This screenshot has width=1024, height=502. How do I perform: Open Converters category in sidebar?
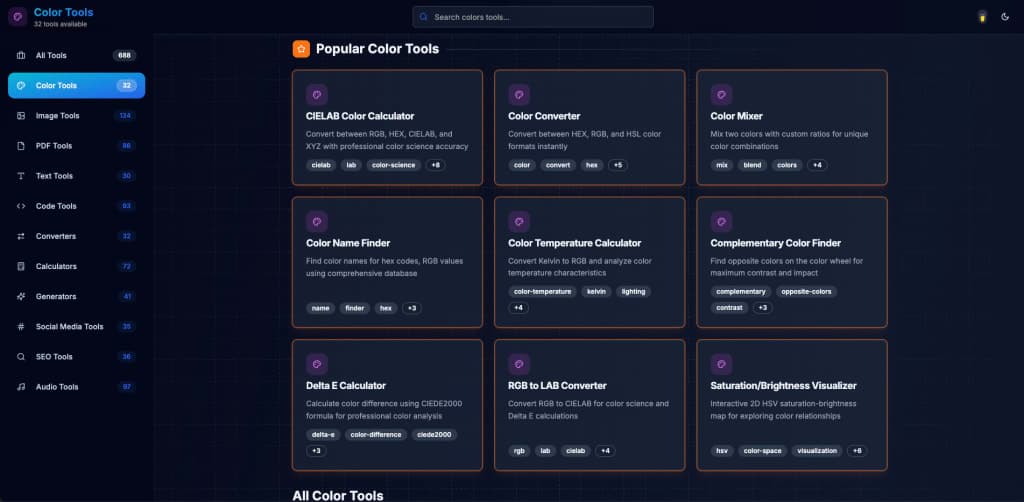[76, 236]
